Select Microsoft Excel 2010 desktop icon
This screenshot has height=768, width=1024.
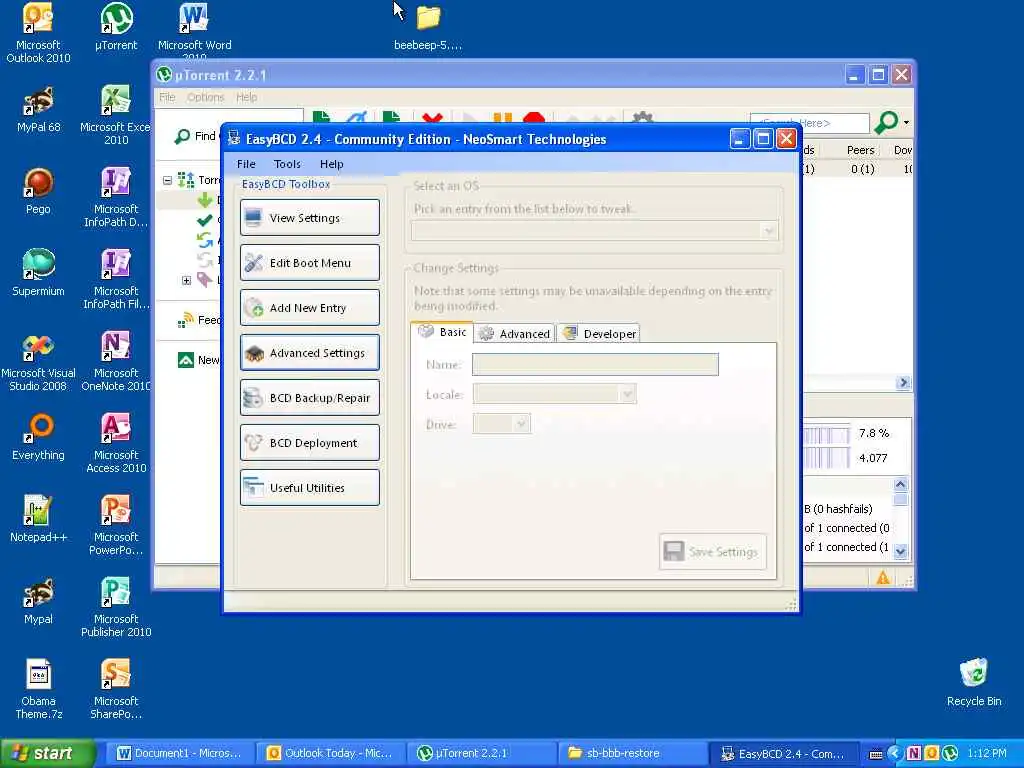116,115
